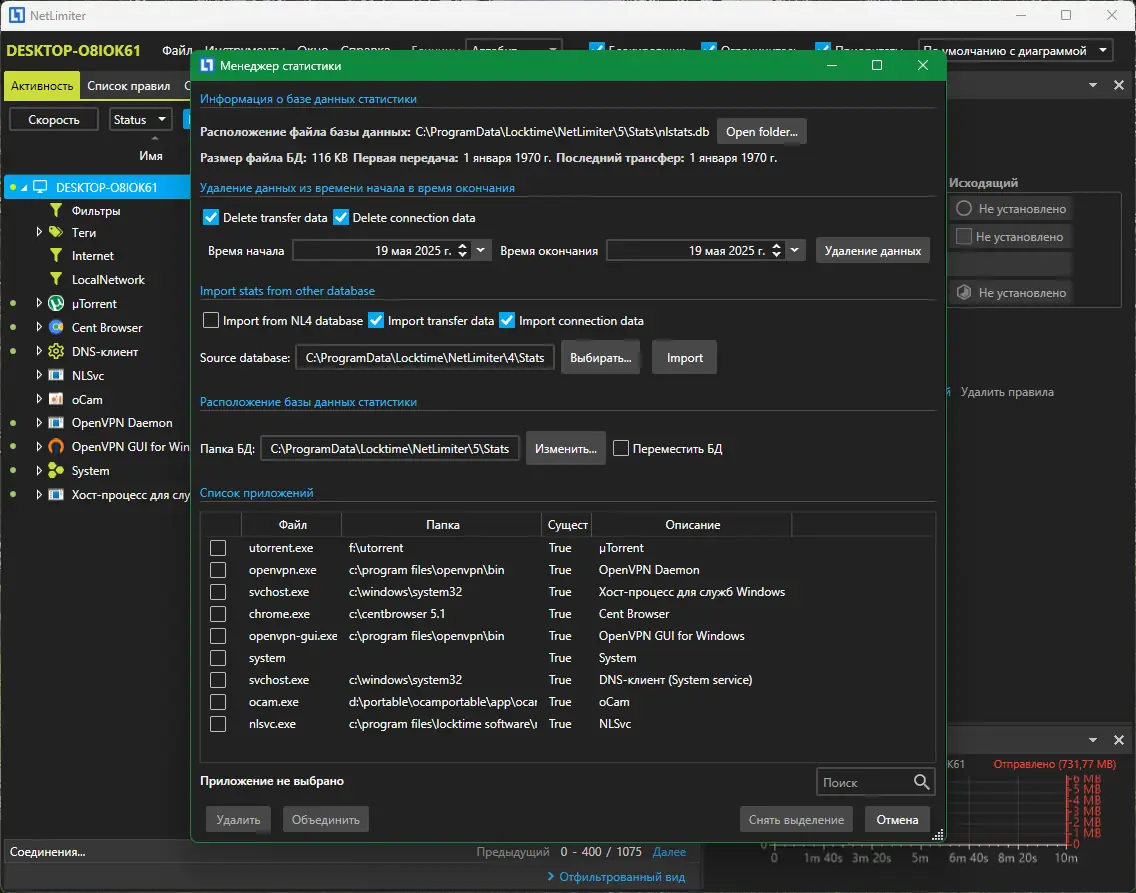Open the Время начала date dropdown
The width and height of the screenshot is (1136, 893).
click(x=482, y=251)
